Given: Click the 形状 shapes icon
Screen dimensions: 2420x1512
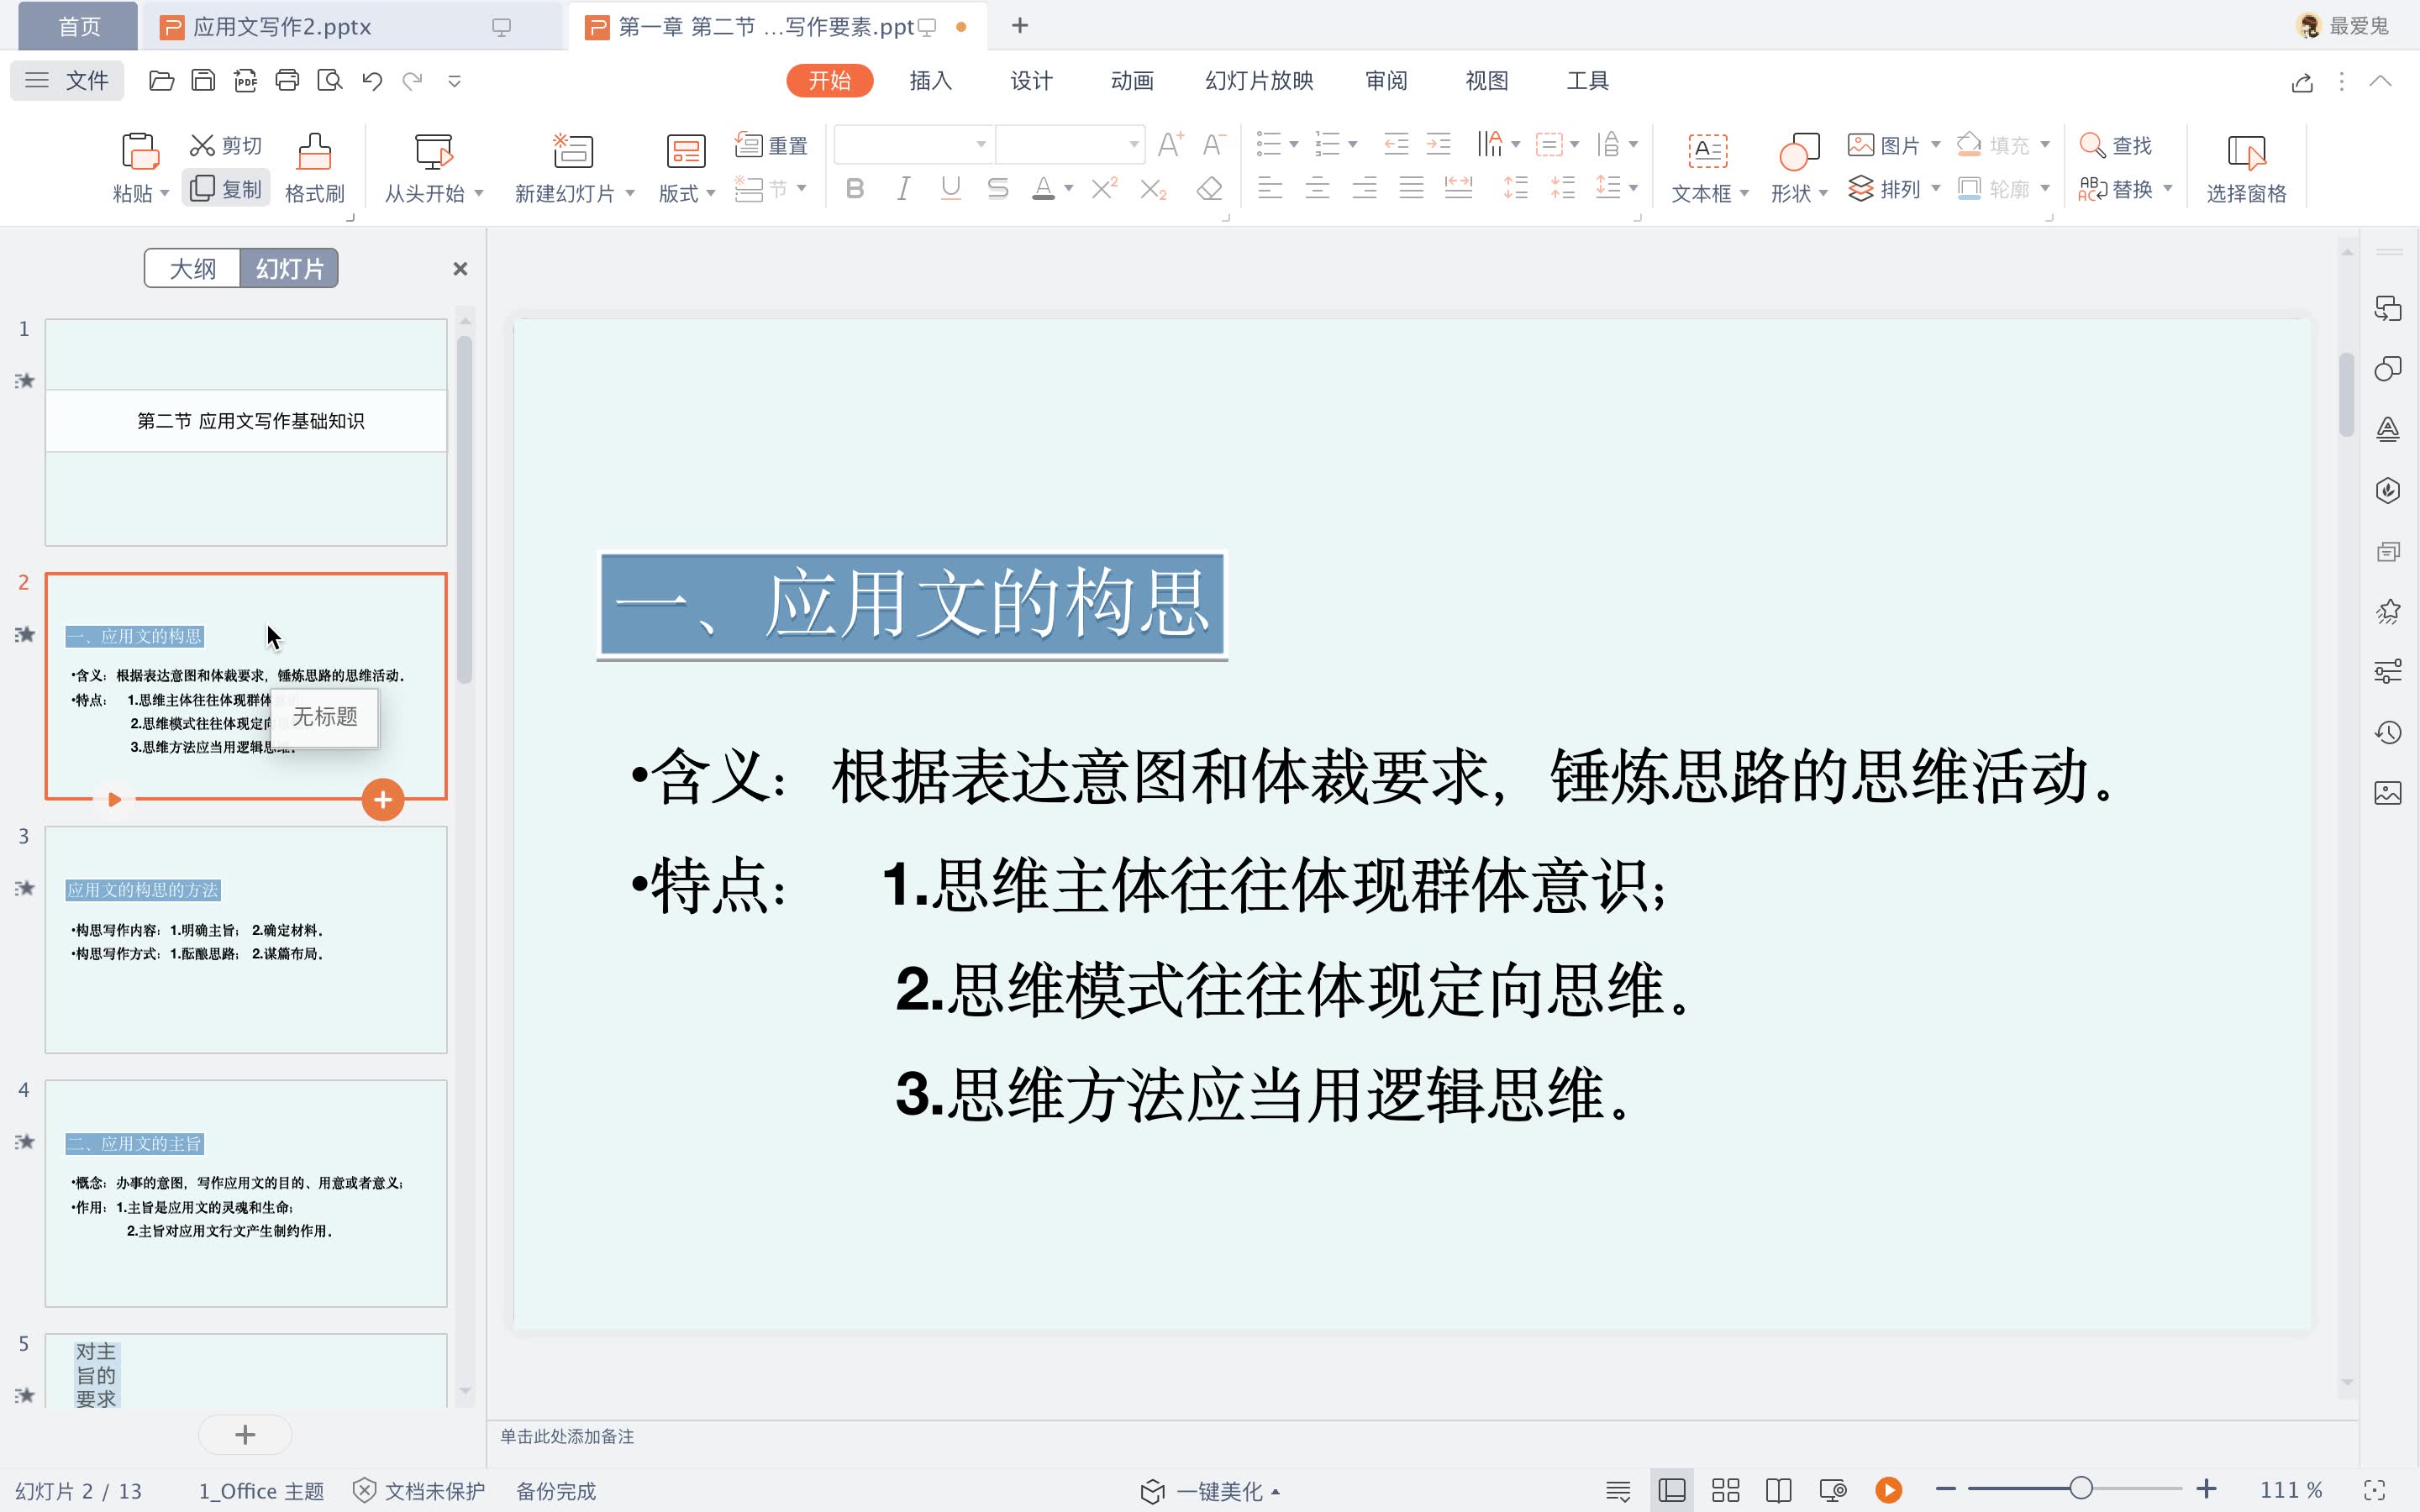Looking at the screenshot, I should pyautogui.click(x=1798, y=151).
